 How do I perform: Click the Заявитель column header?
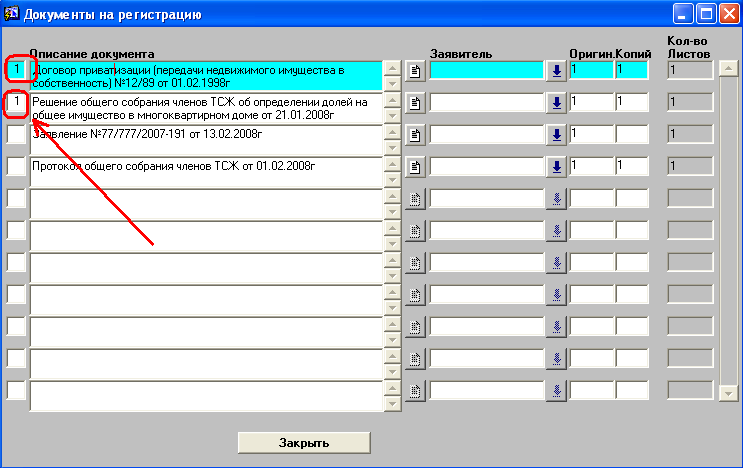pos(461,54)
